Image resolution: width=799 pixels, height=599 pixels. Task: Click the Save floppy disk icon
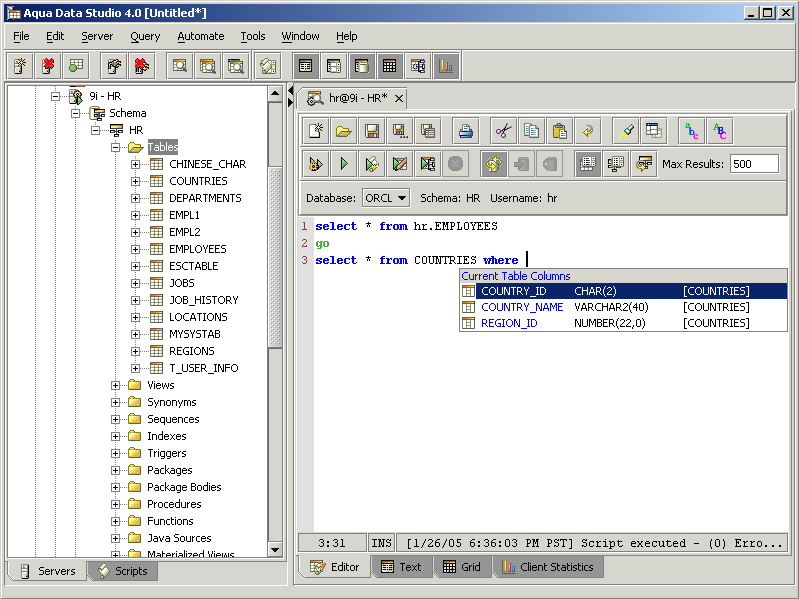pyautogui.click(x=372, y=131)
